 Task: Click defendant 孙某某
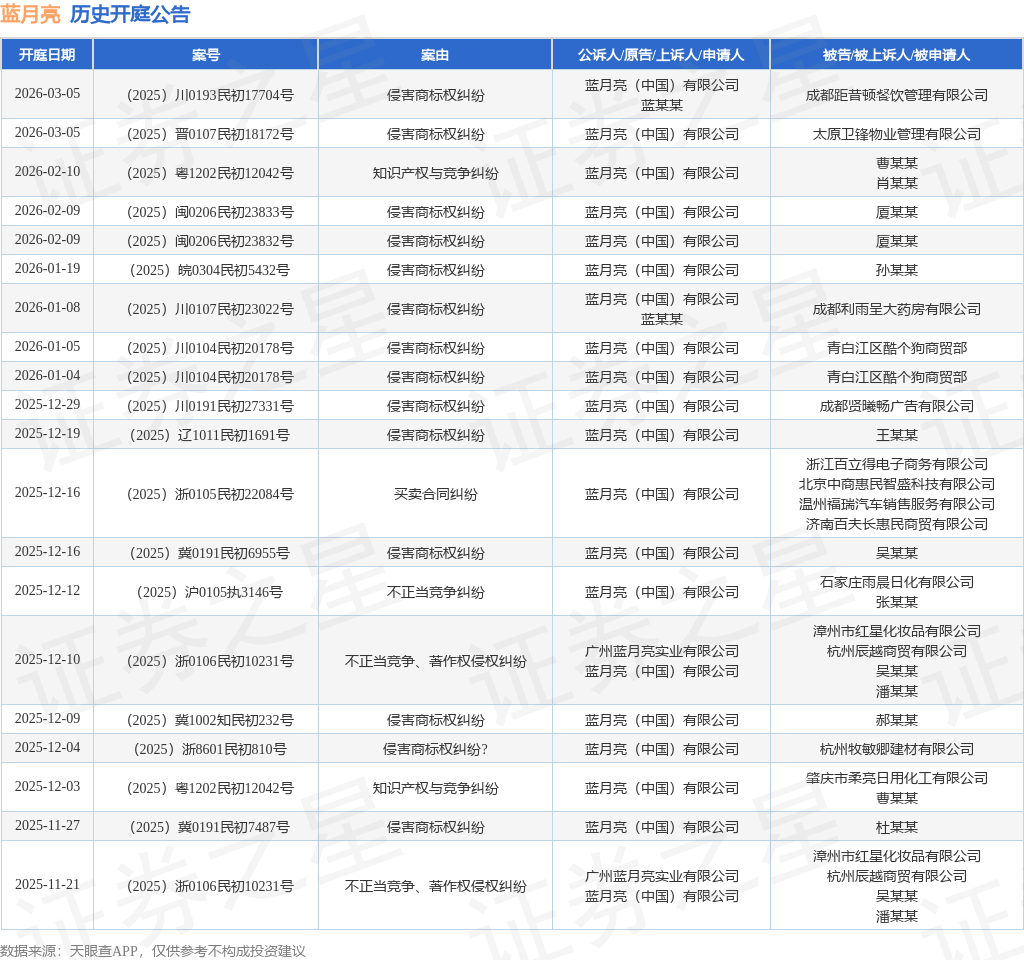coord(896,270)
